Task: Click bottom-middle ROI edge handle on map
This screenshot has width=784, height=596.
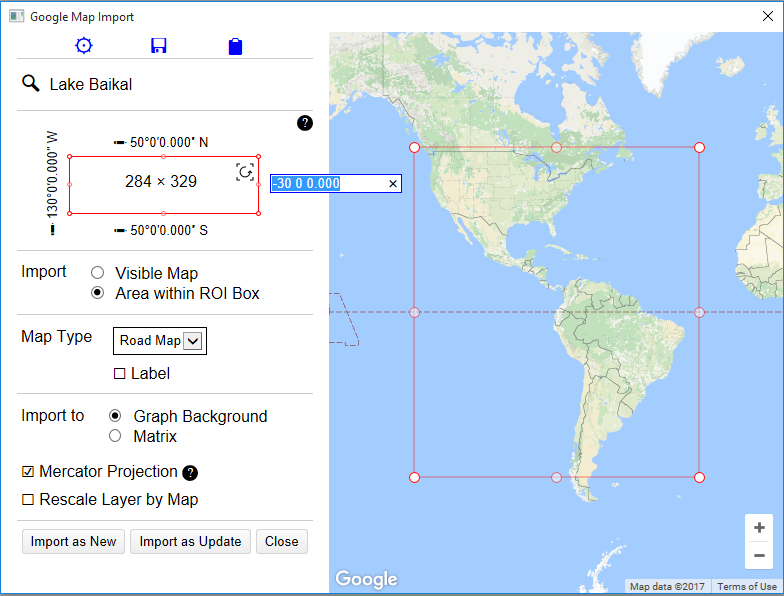Action: tap(556, 478)
